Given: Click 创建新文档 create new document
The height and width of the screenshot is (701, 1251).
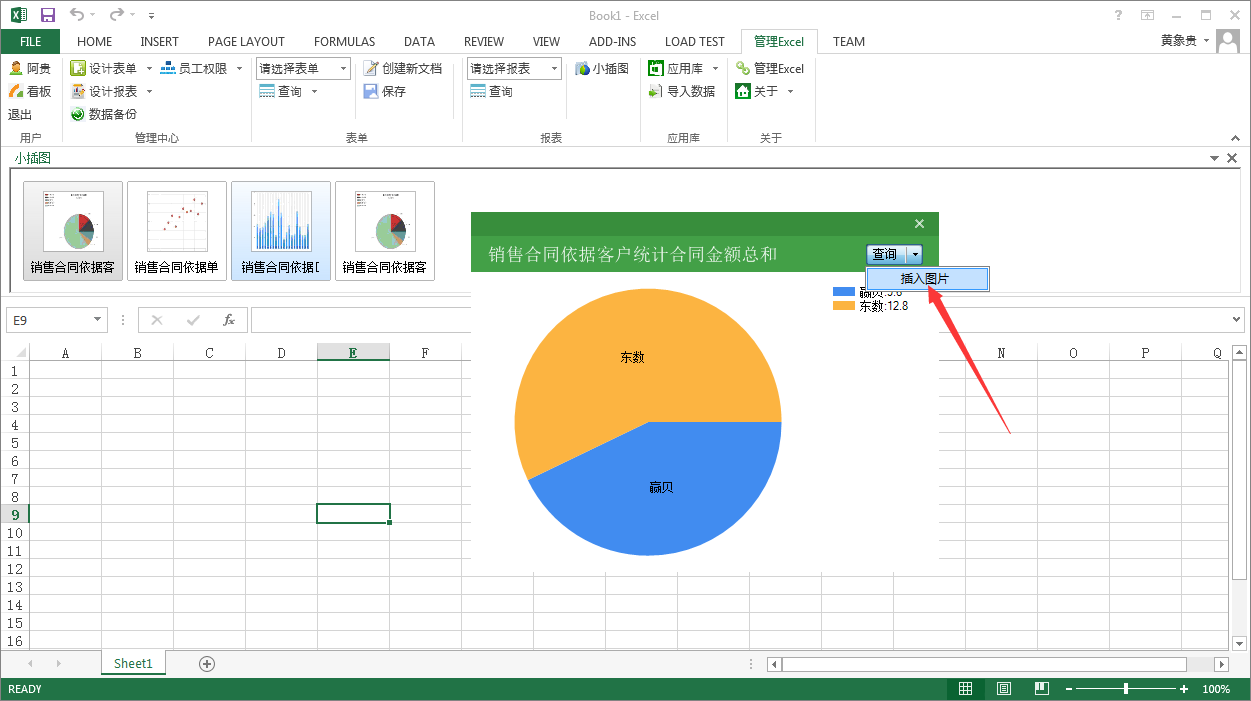Looking at the screenshot, I should (x=402, y=68).
